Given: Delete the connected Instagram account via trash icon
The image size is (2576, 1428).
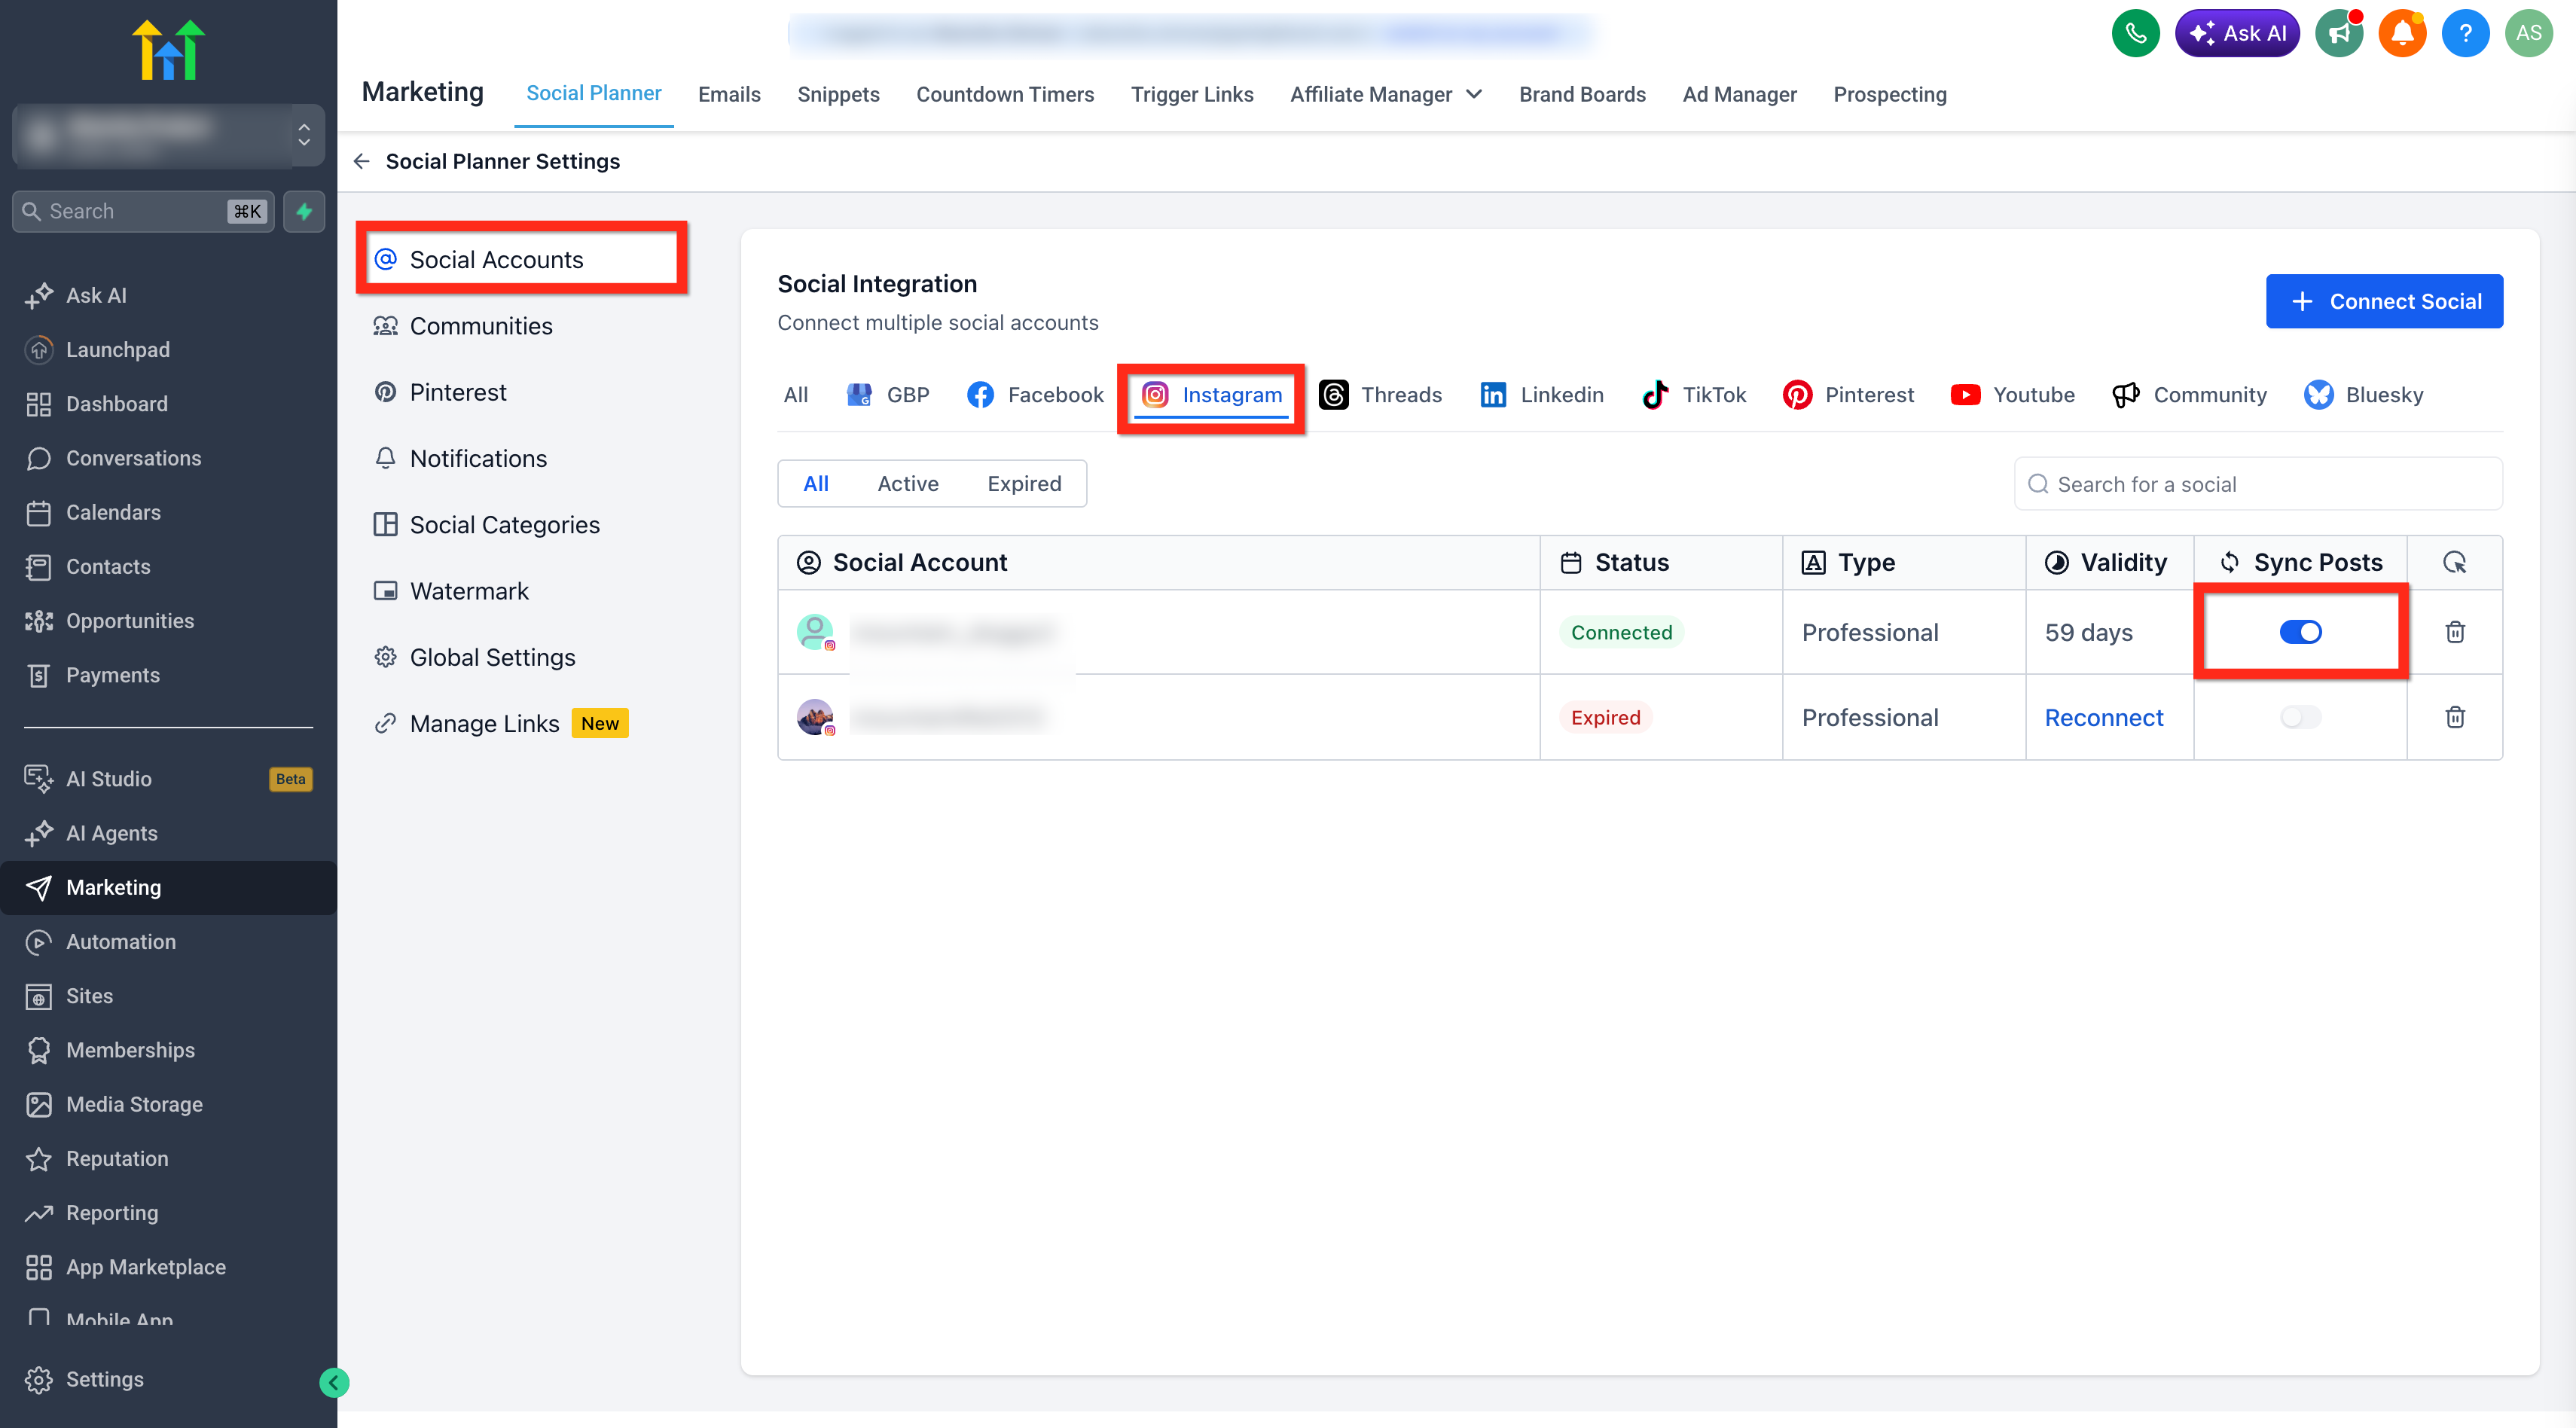Looking at the screenshot, I should coord(2454,632).
